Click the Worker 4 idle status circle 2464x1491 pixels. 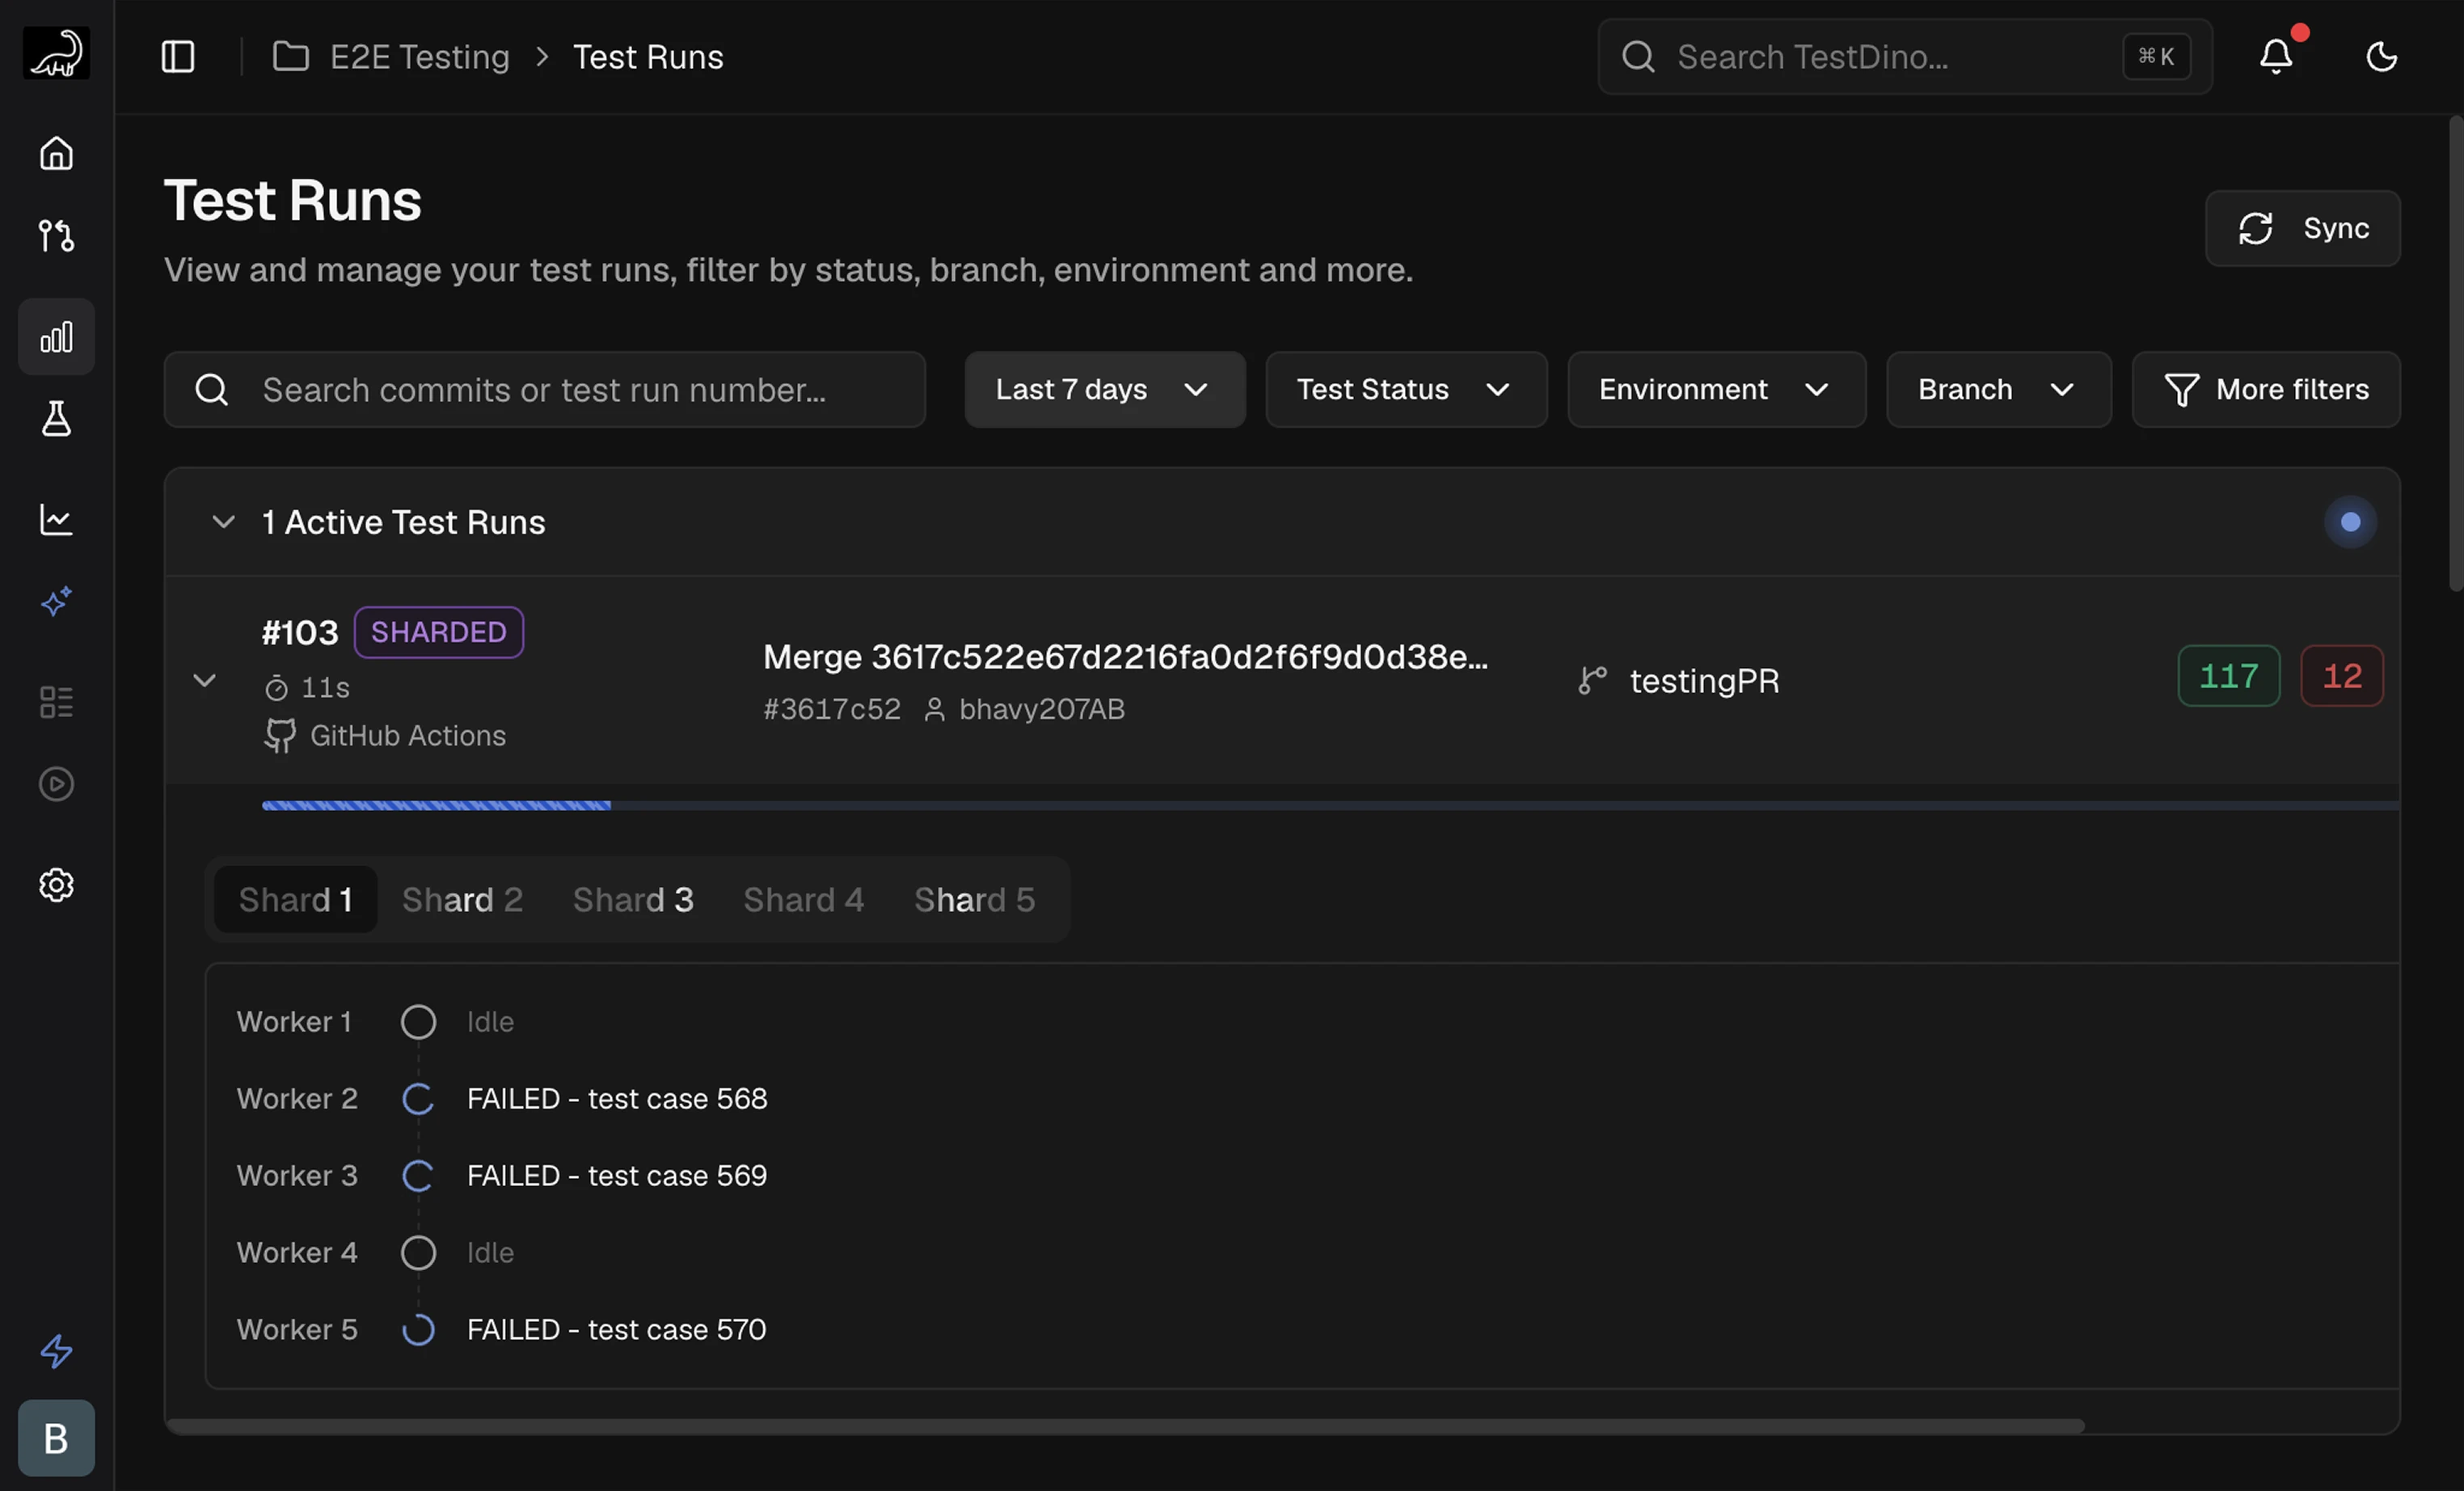(418, 1253)
